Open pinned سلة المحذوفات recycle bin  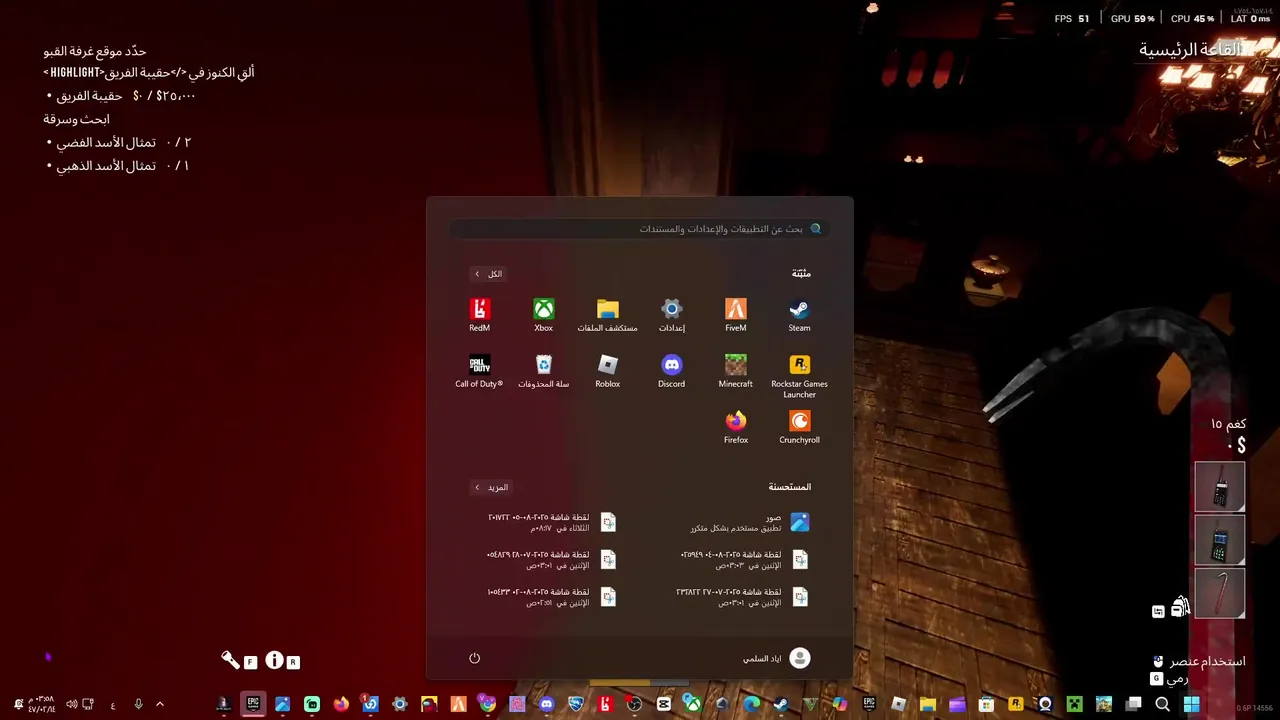point(543,371)
